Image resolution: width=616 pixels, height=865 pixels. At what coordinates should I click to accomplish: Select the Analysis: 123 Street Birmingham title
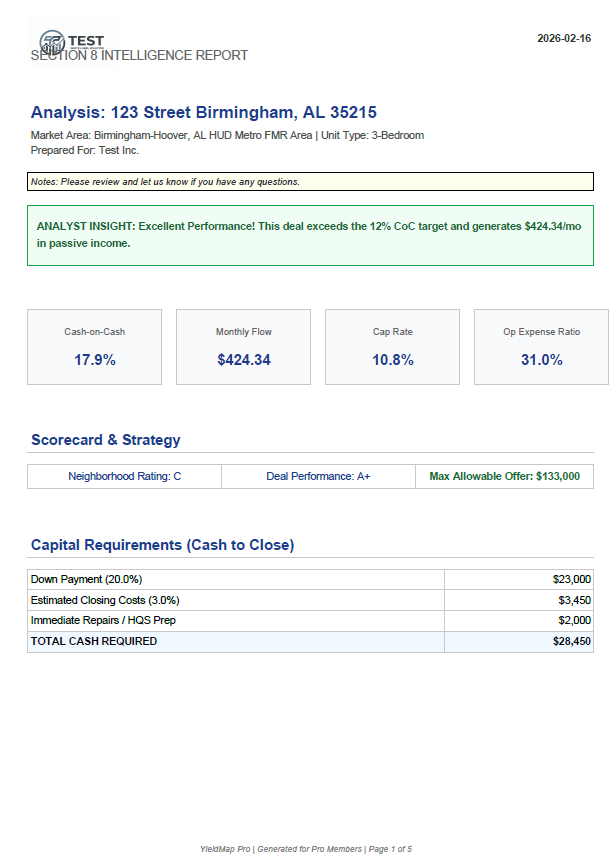tap(203, 112)
